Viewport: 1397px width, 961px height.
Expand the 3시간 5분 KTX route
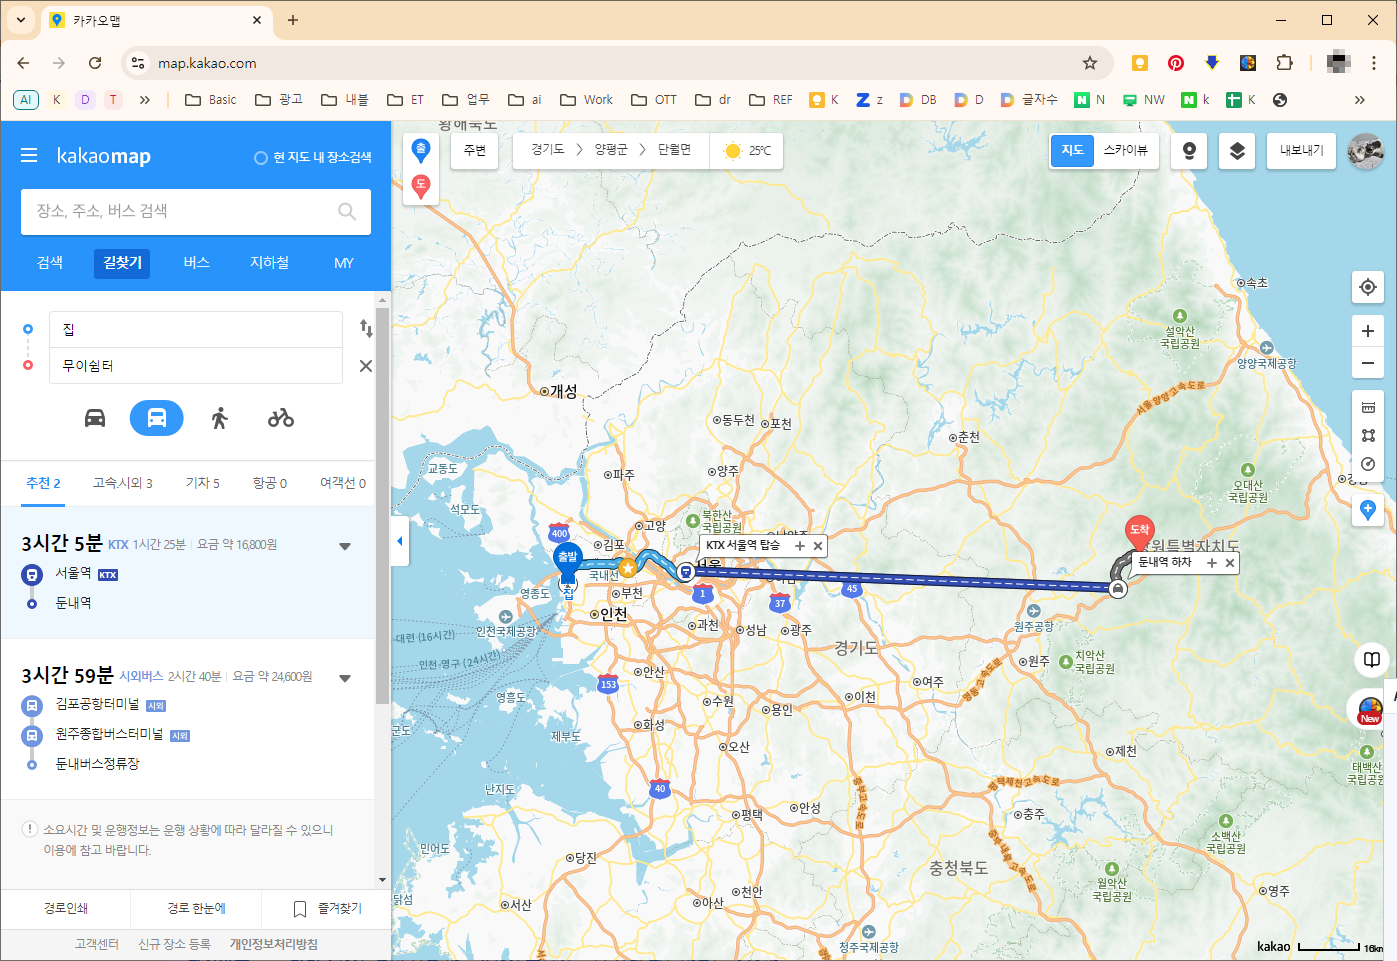(345, 546)
